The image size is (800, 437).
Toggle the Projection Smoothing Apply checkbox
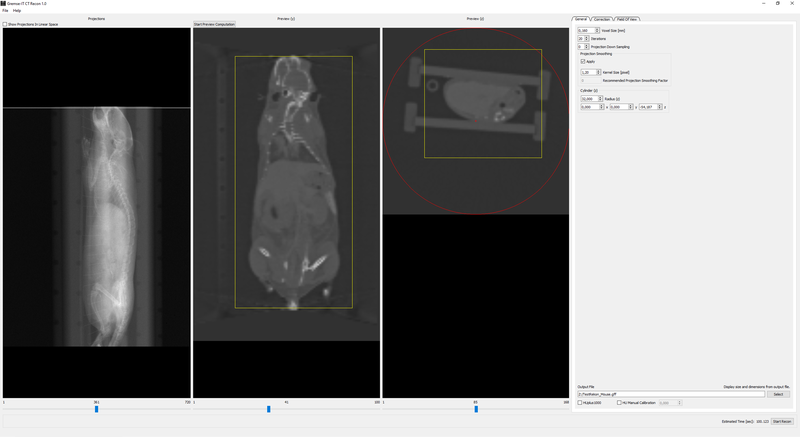[583, 61]
